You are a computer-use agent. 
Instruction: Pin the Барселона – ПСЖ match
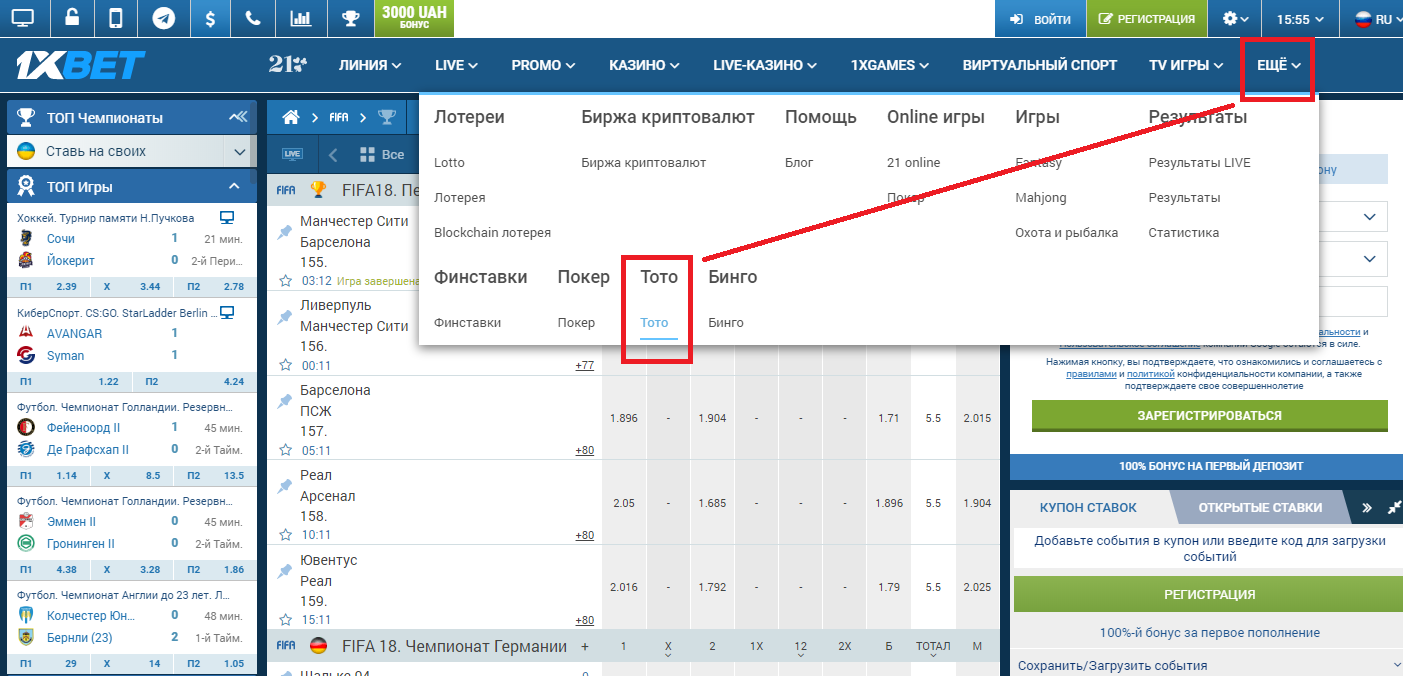(x=285, y=401)
